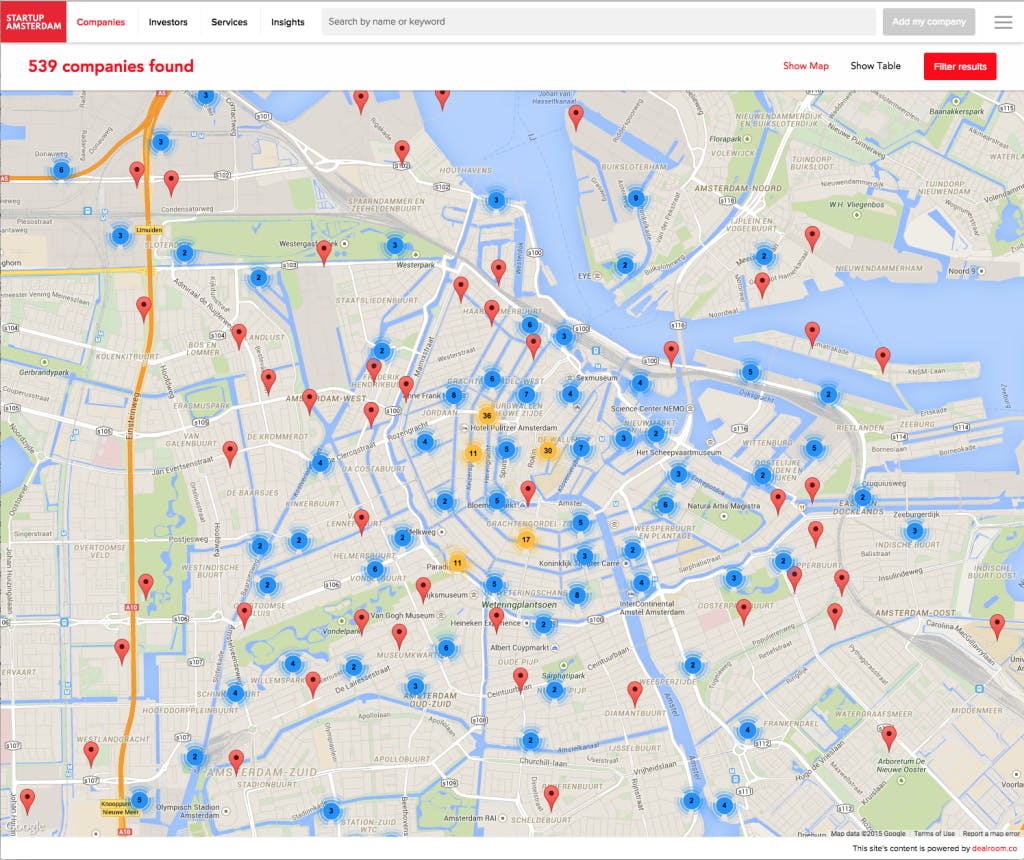The image size is (1024, 860).
Task: Click the Startup Amsterdam logo
Action: coord(33,21)
